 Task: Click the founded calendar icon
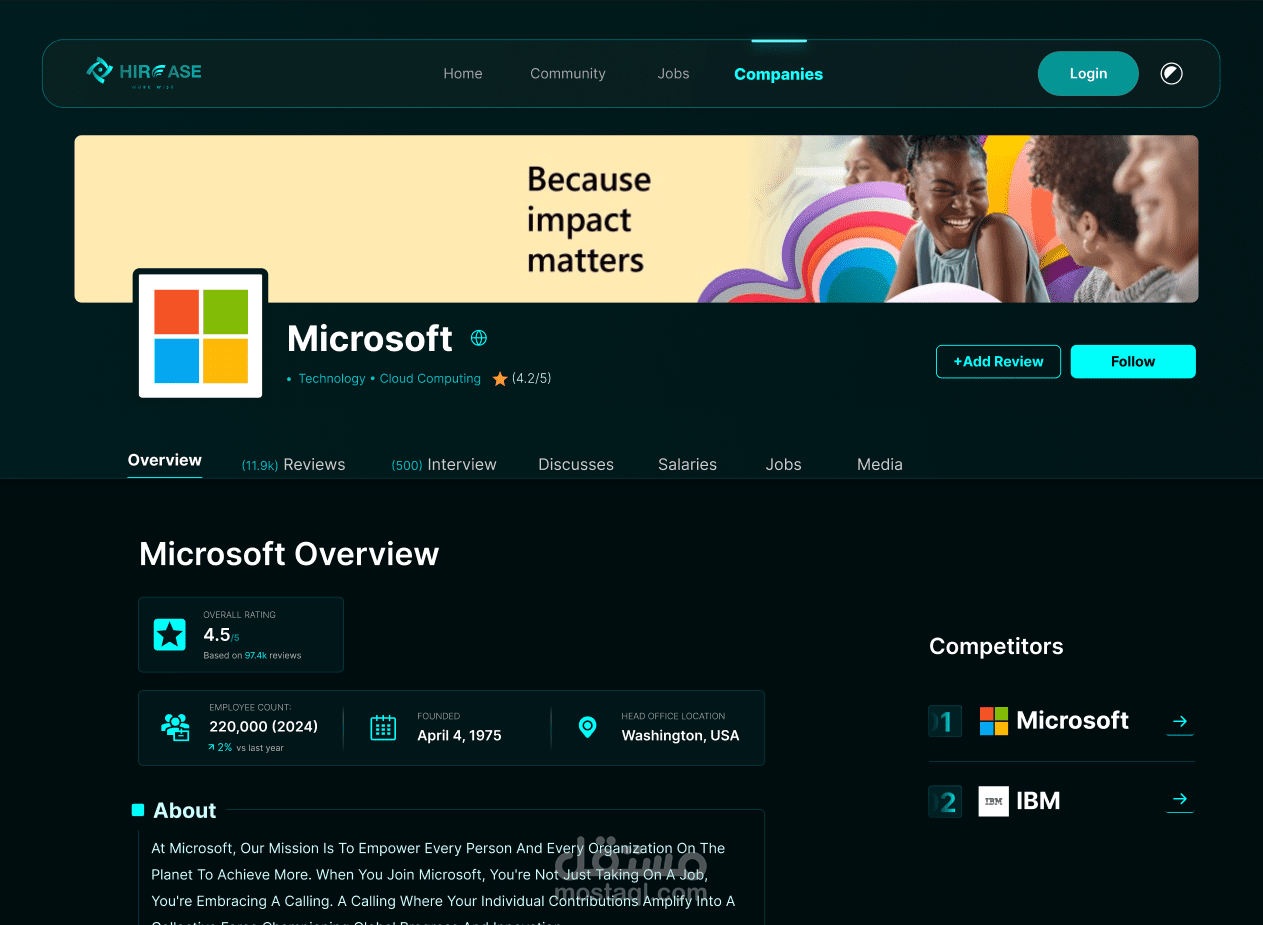point(383,727)
